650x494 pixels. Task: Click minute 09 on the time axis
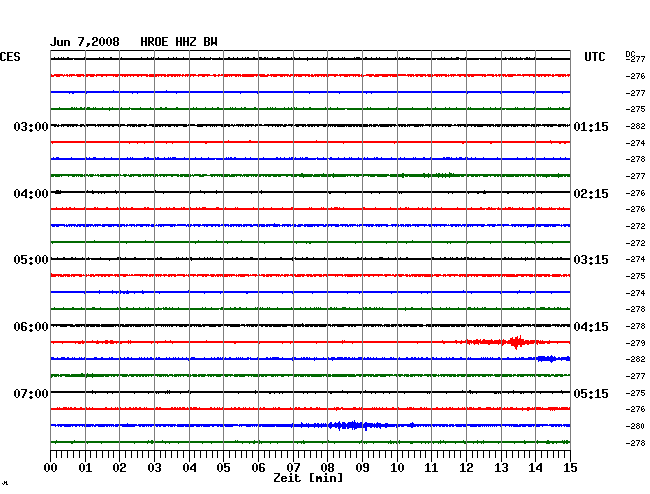point(362,467)
